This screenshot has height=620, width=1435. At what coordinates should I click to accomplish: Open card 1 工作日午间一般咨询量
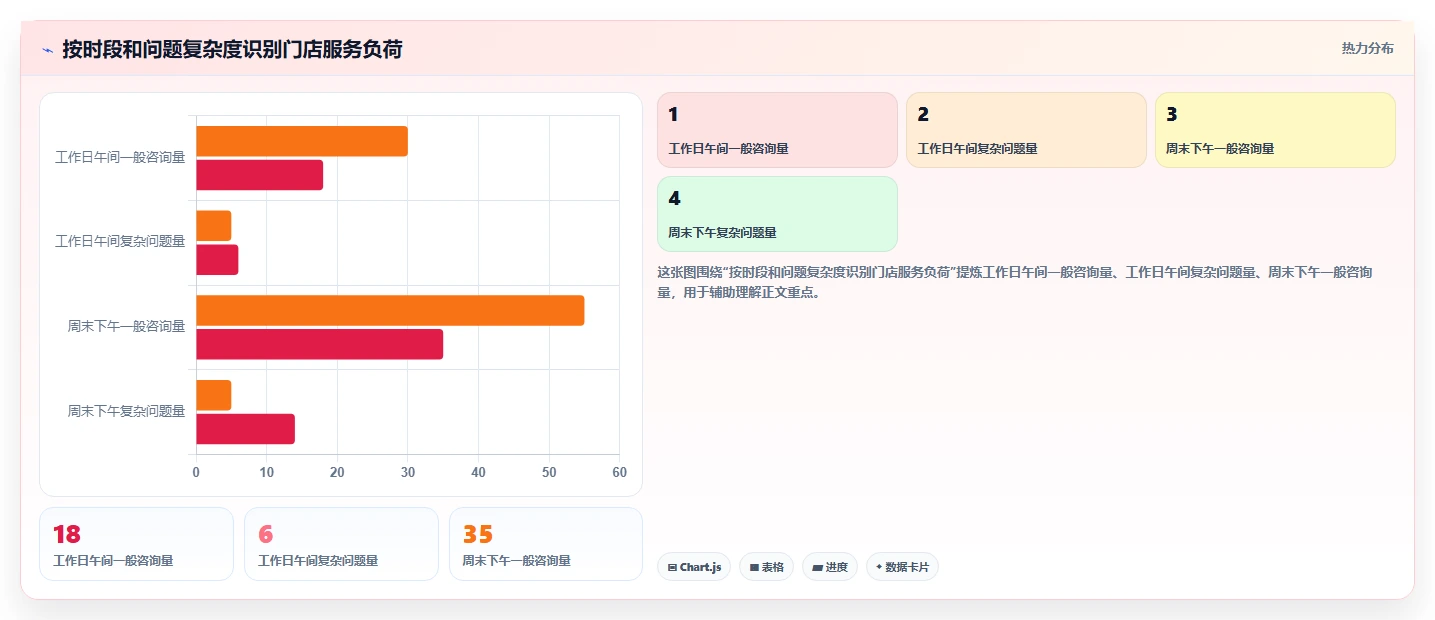(x=777, y=130)
